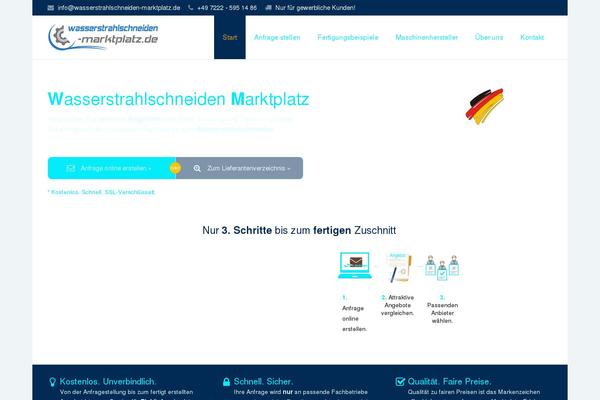Click 'Kostenlos. Schnell. SSL-Verschlüsselt.' note
This screenshot has width=600, height=400.
(101, 192)
